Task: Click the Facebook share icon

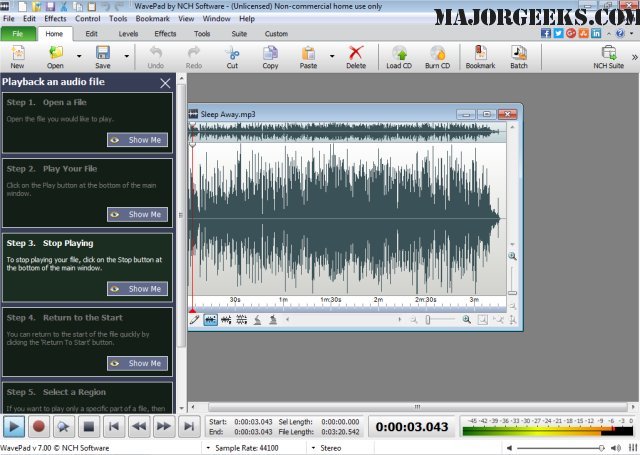Action: click(x=546, y=33)
